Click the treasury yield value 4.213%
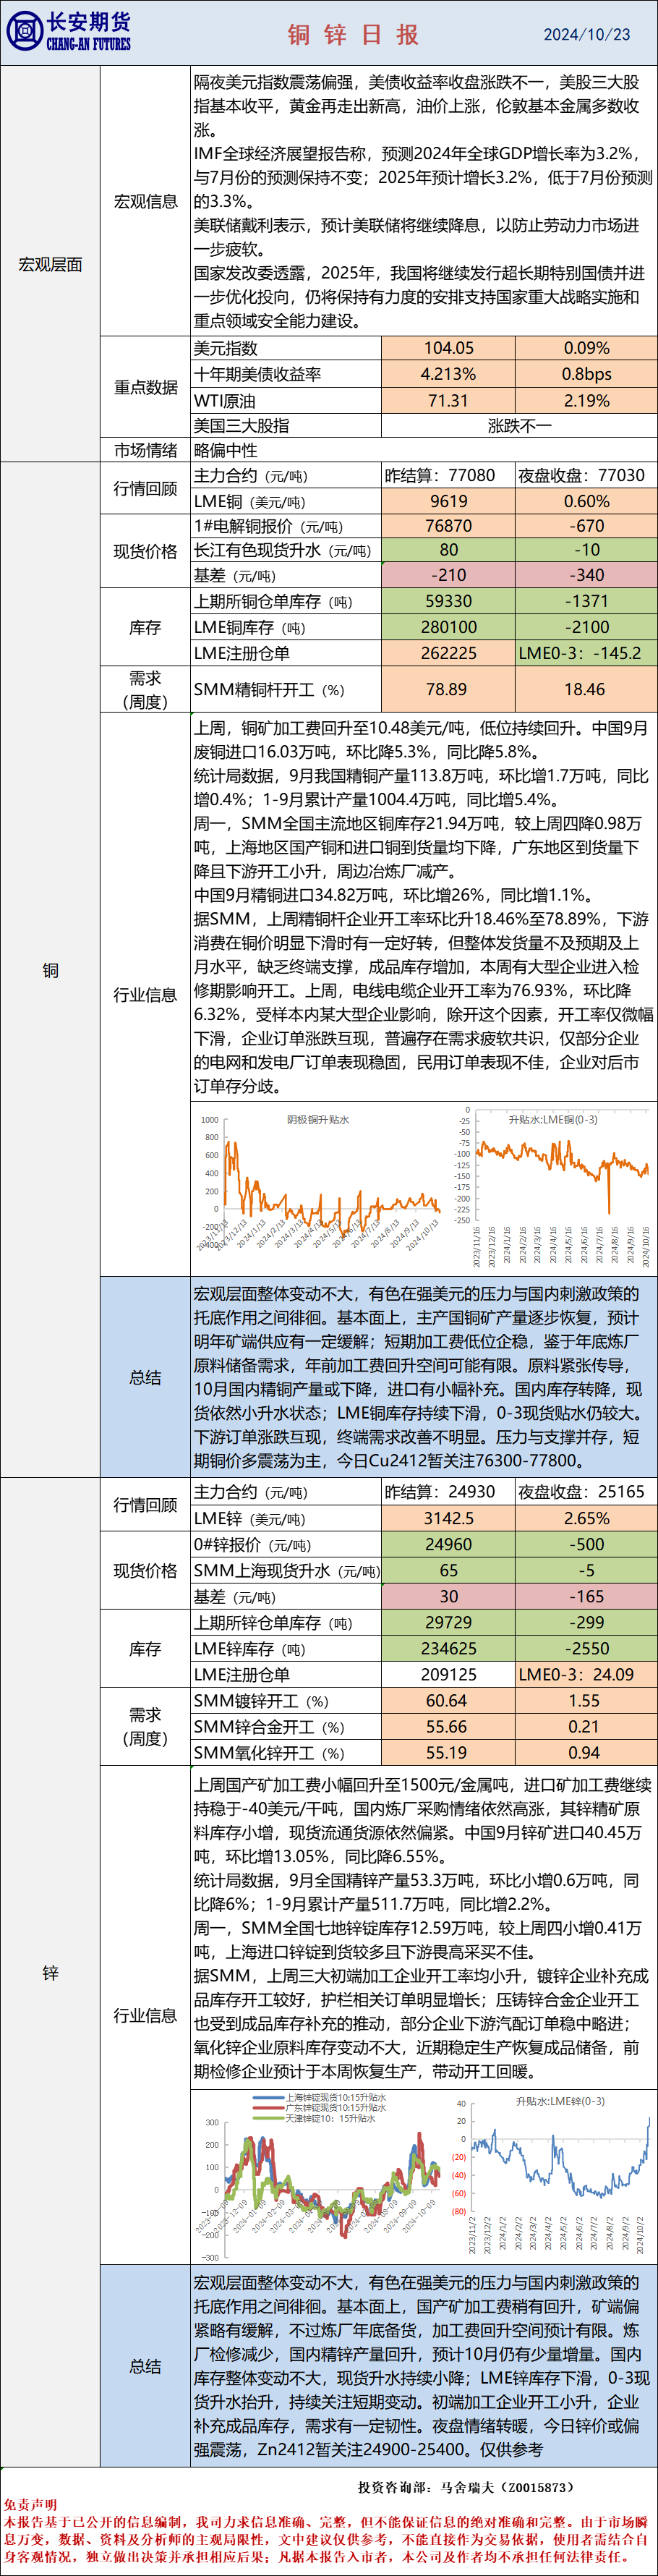The height and width of the screenshot is (2576, 658). coord(449,374)
